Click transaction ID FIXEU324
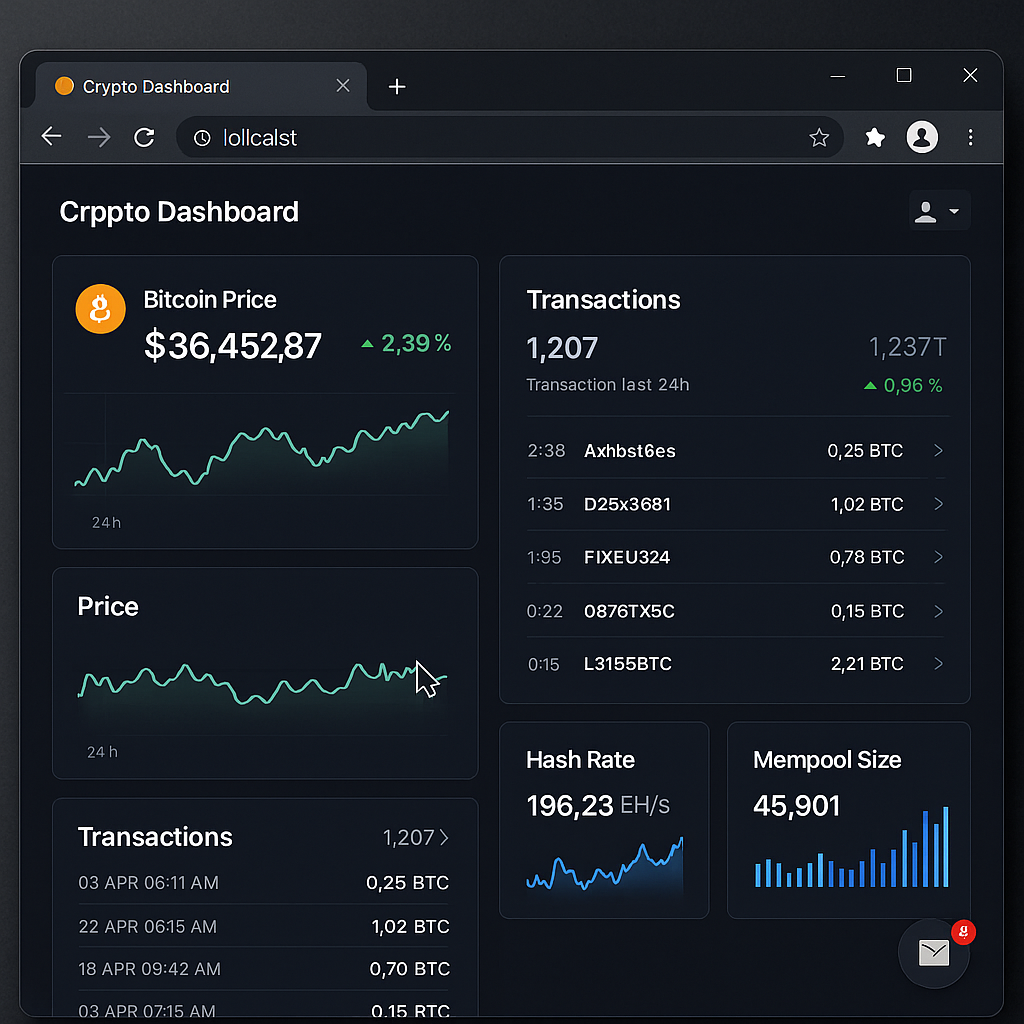Image resolution: width=1024 pixels, height=1024 pixels. [x=627, y=557]
